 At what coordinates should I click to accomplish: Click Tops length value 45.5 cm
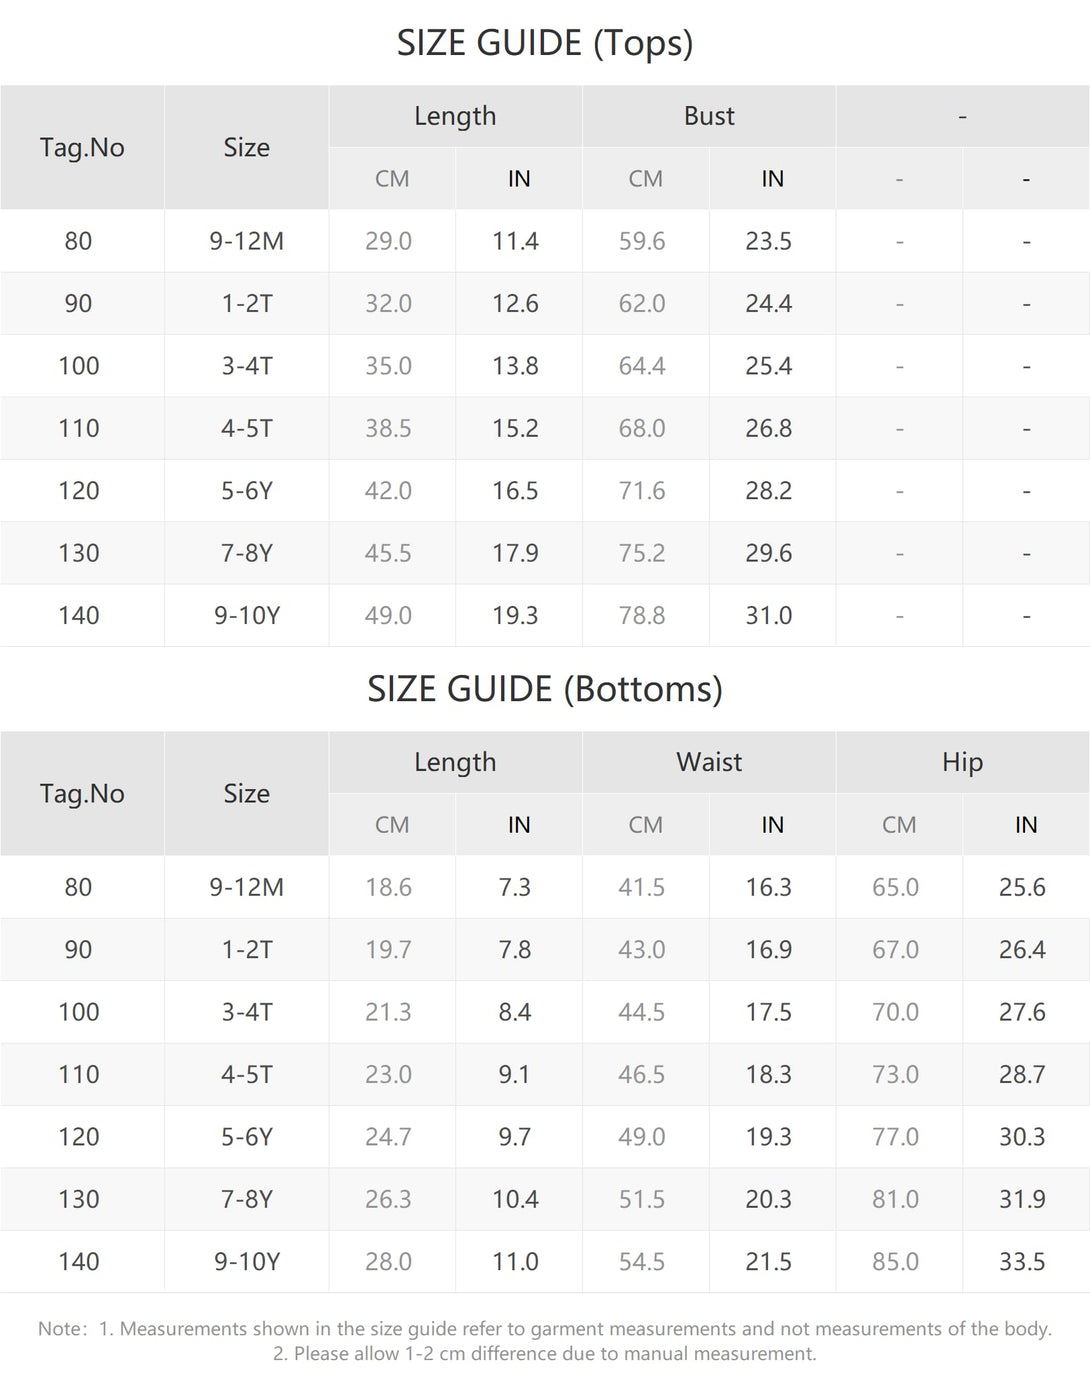[388, 553]
